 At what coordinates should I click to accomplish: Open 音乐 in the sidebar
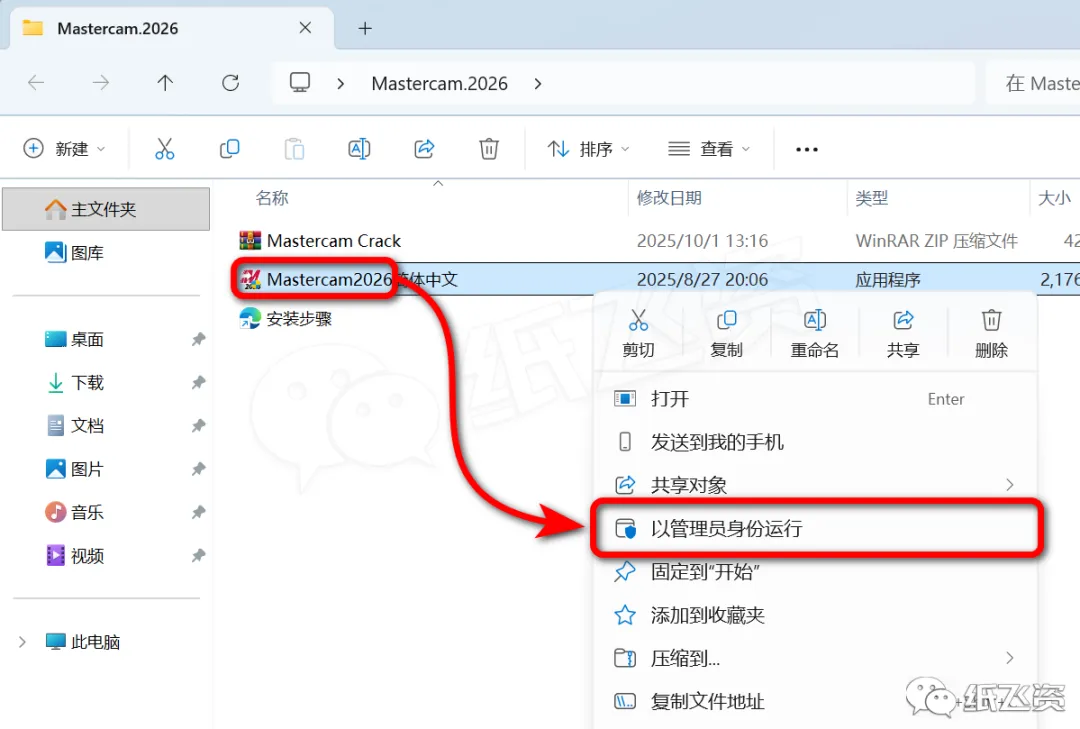[74, 512]
